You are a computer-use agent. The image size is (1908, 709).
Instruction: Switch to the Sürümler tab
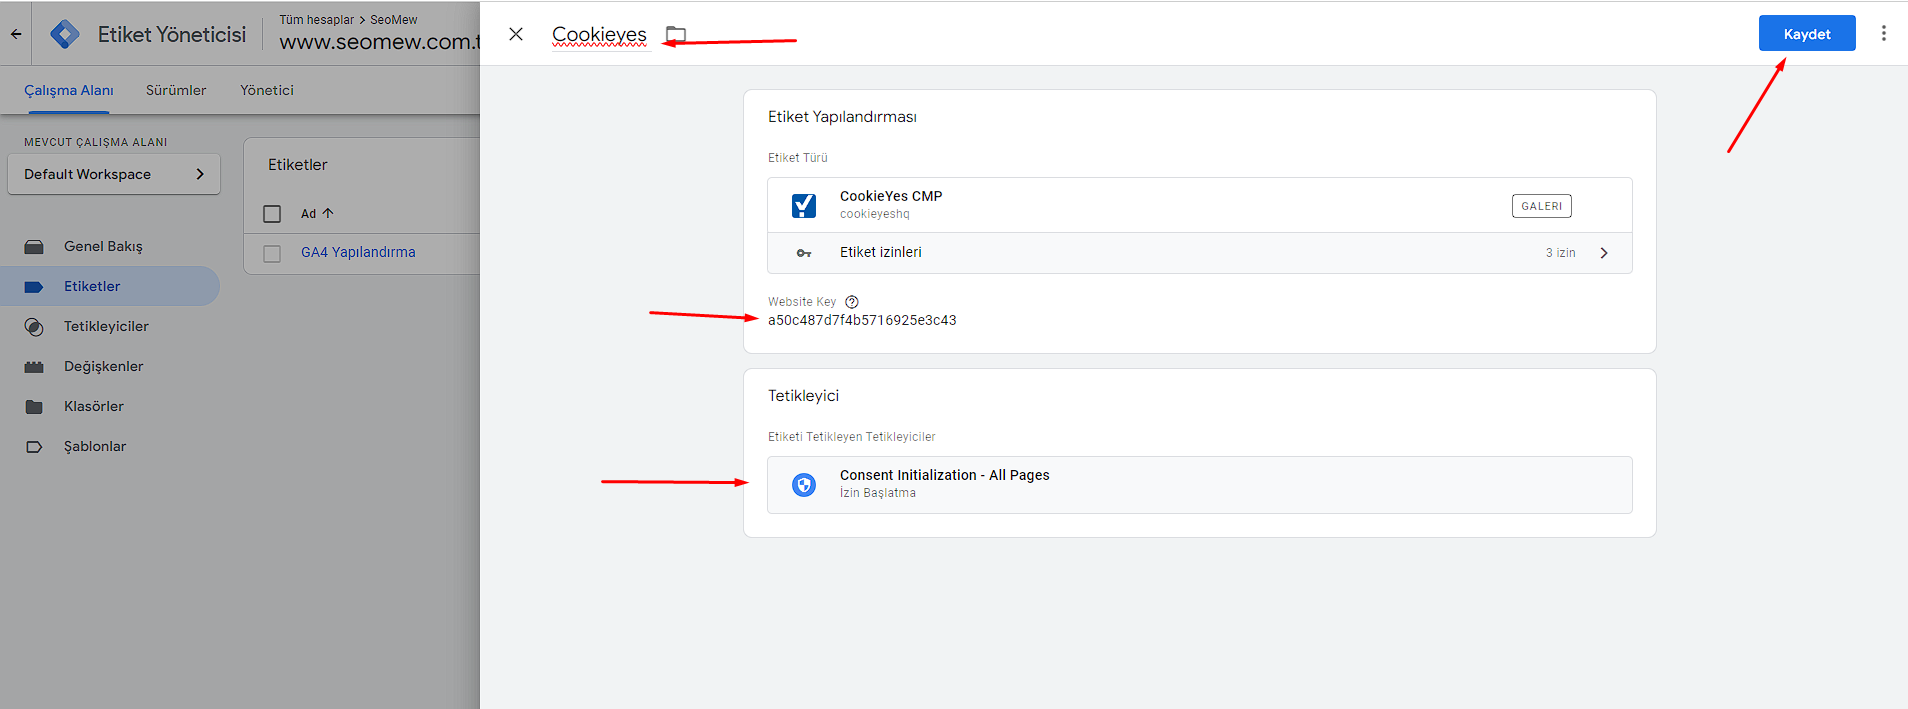pyautogui.click(x=176, y=90)
